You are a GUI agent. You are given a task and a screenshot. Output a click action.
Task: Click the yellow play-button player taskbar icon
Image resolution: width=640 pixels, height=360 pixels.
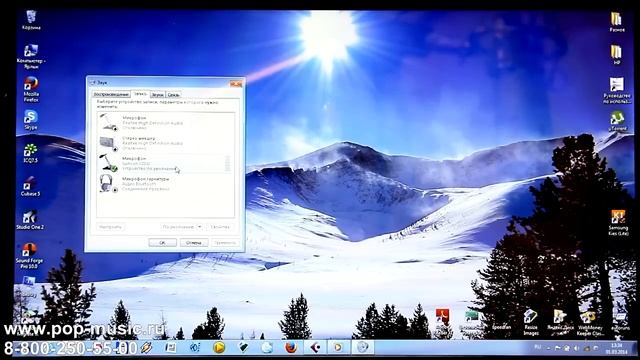(x=219, y=347)
